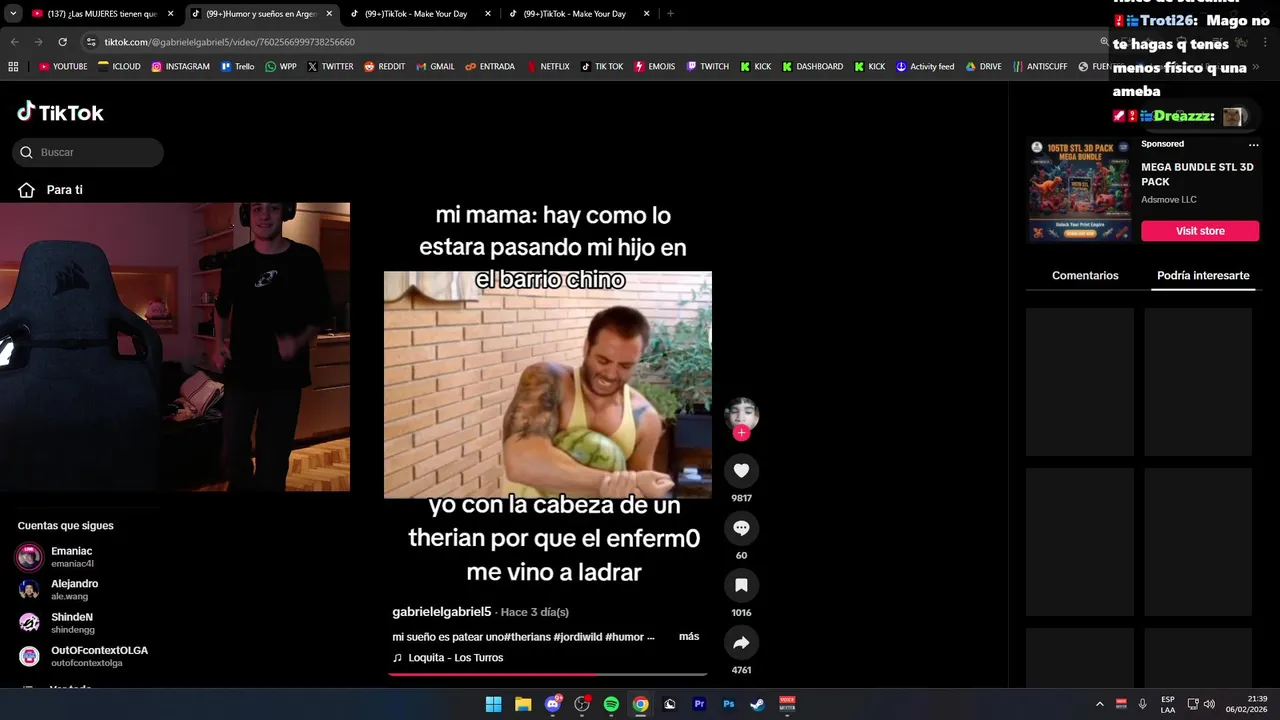Image resolution: width=1280 pixels, height=720 pixels.
Task: Expand caption with 'más'
Action: click(x=689, y=637)
